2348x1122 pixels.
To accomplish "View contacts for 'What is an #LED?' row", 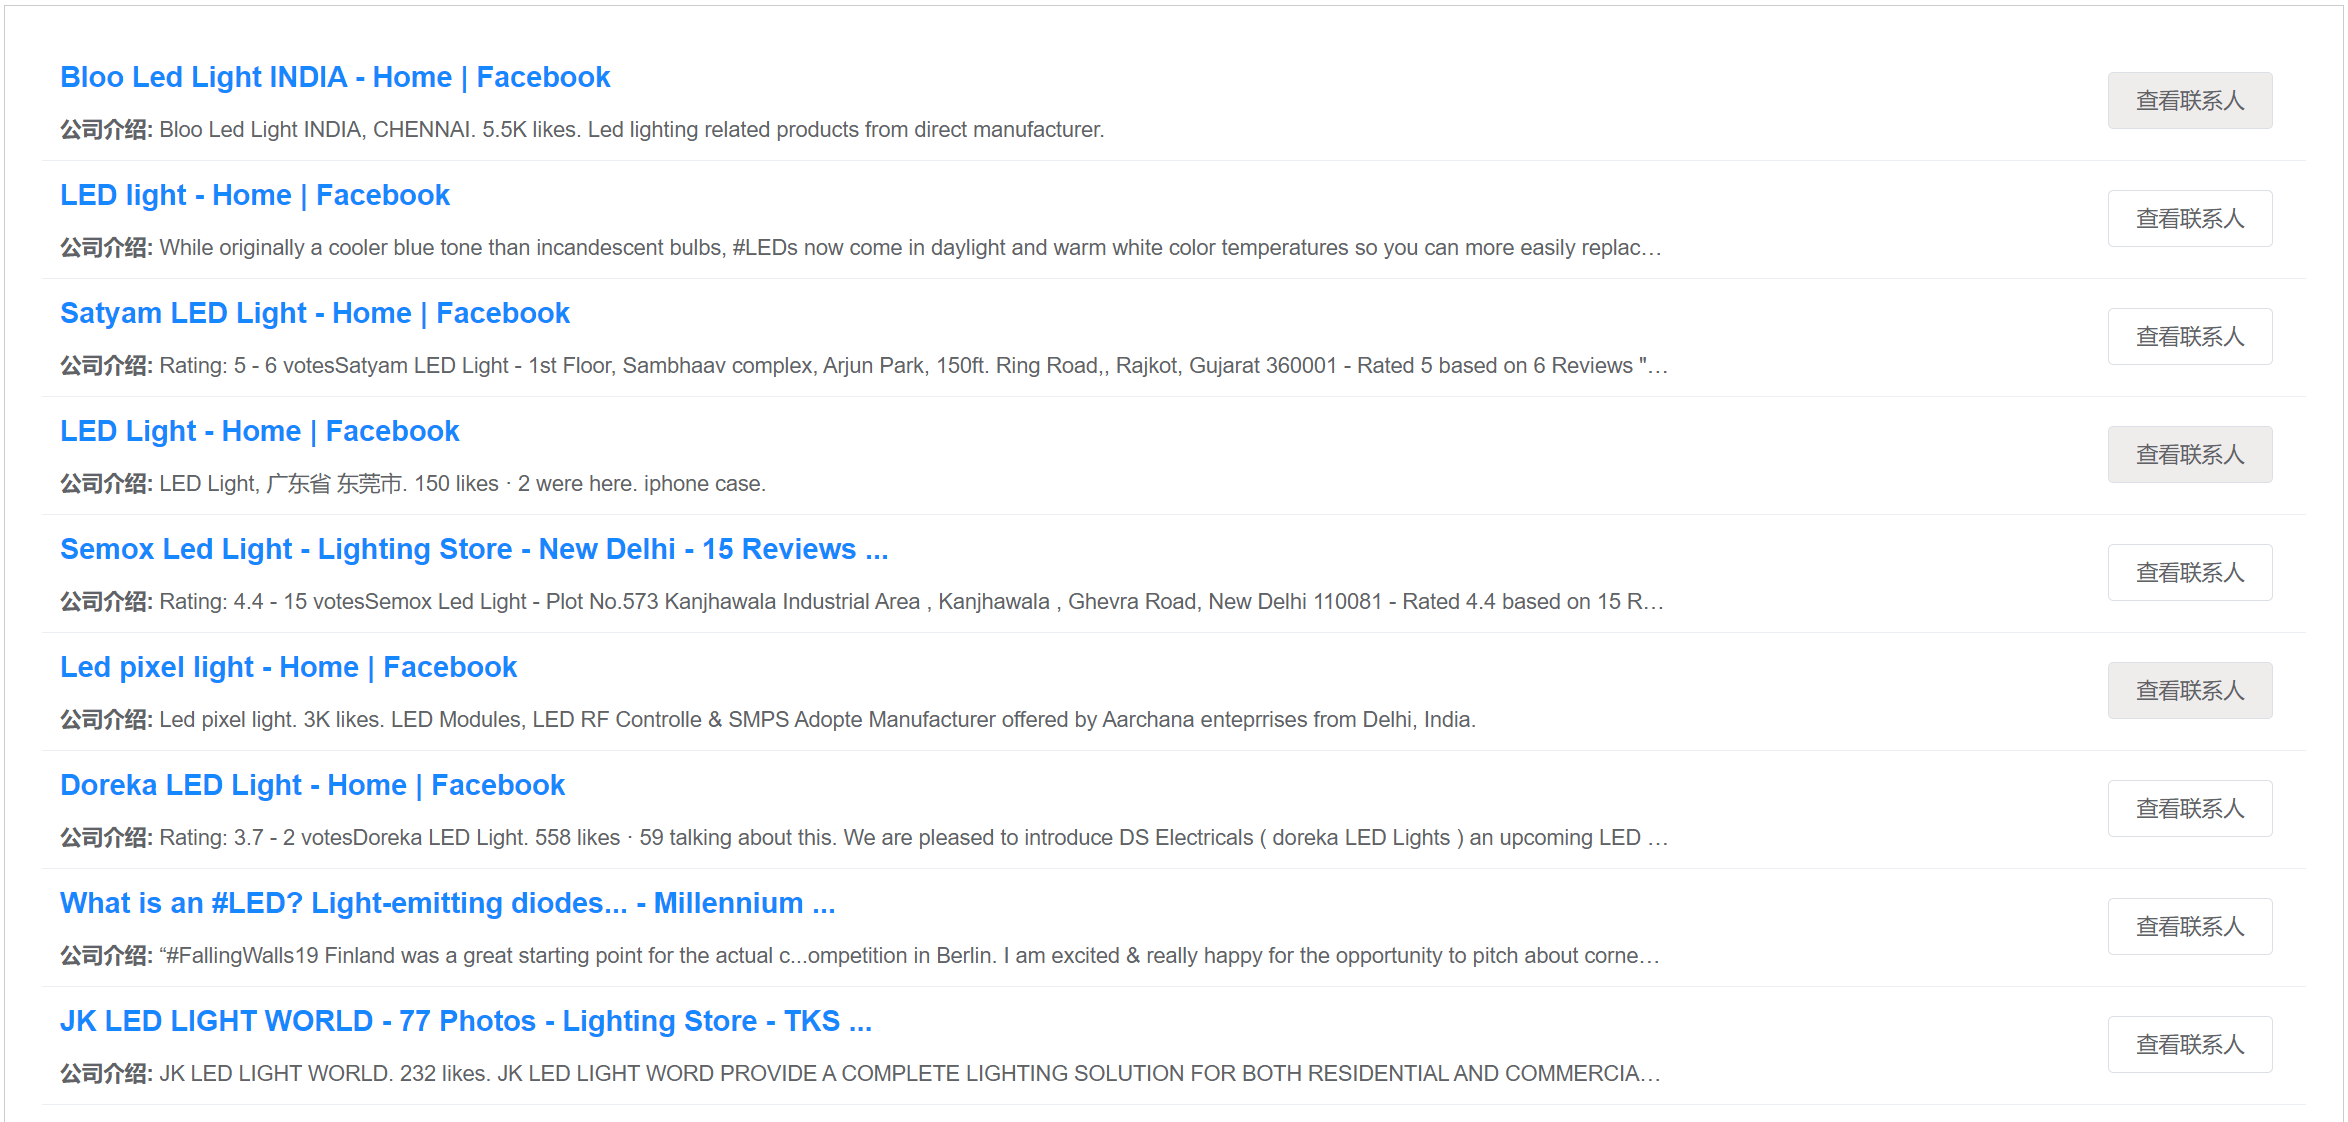I will coord(2190,926).
